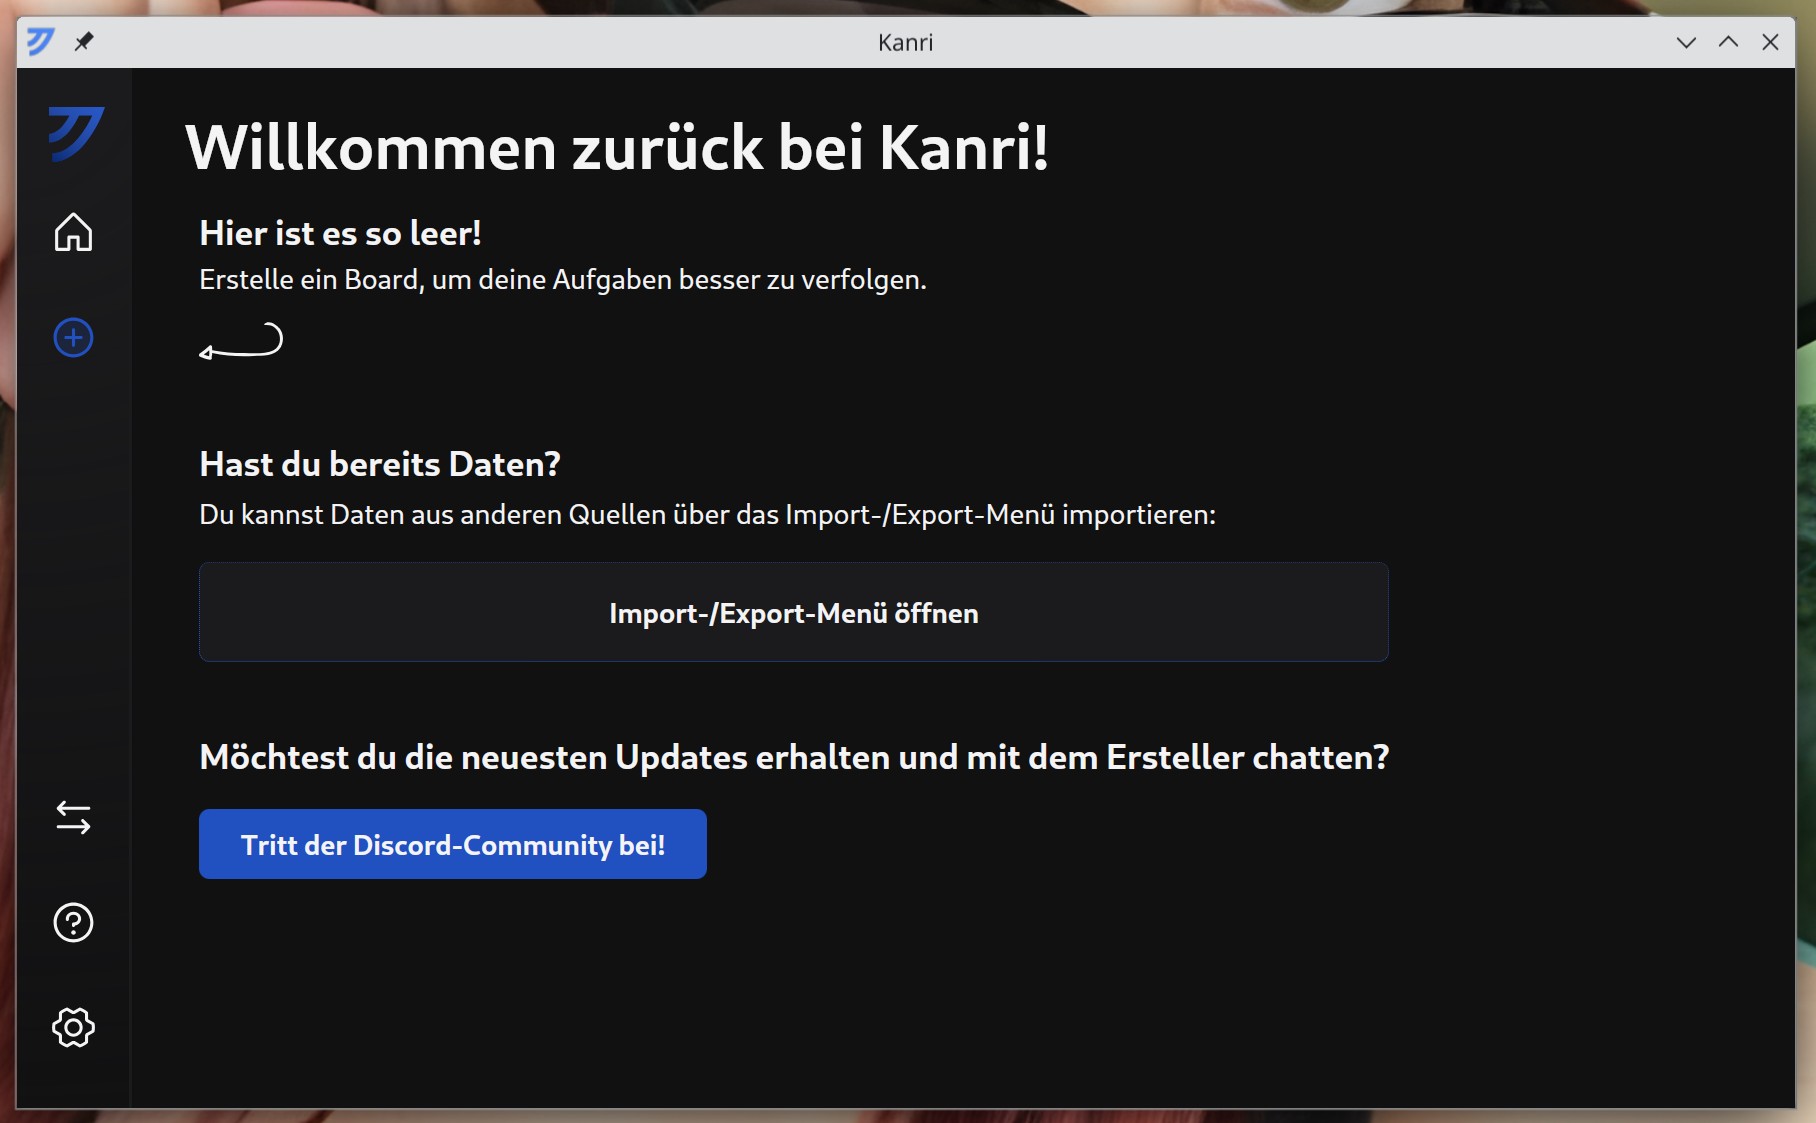Click the Kanri app icon in title bar

(x=40, y=42)
